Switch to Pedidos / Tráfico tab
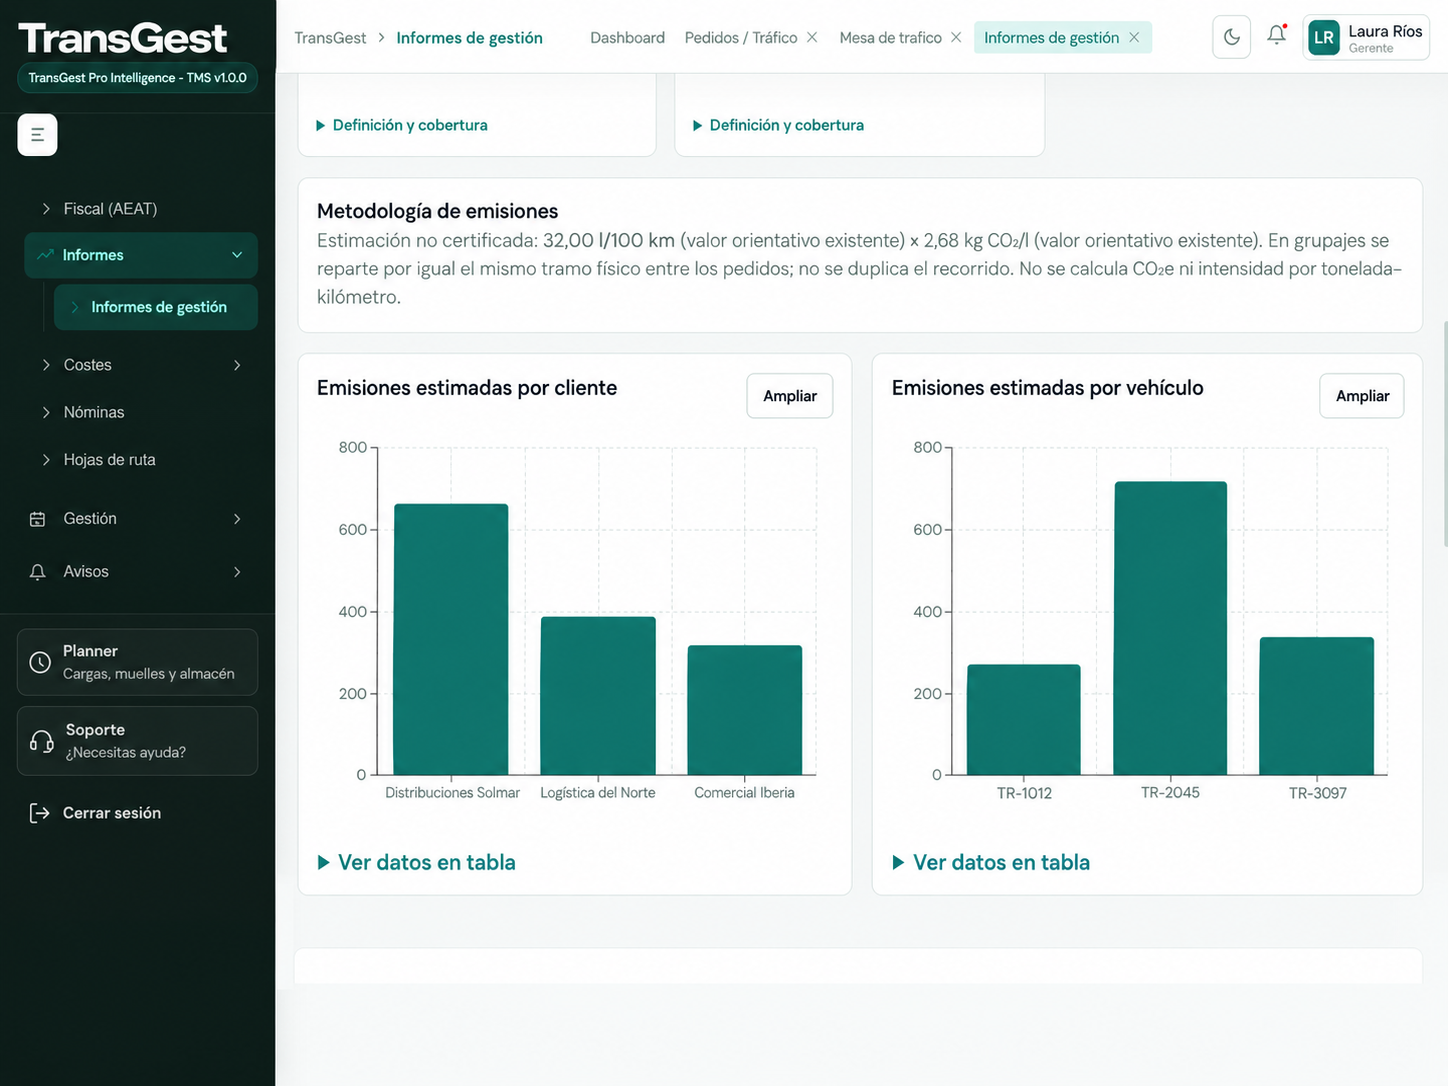This screenshot has height=1086, width=1448. click(x=741, y=37)
